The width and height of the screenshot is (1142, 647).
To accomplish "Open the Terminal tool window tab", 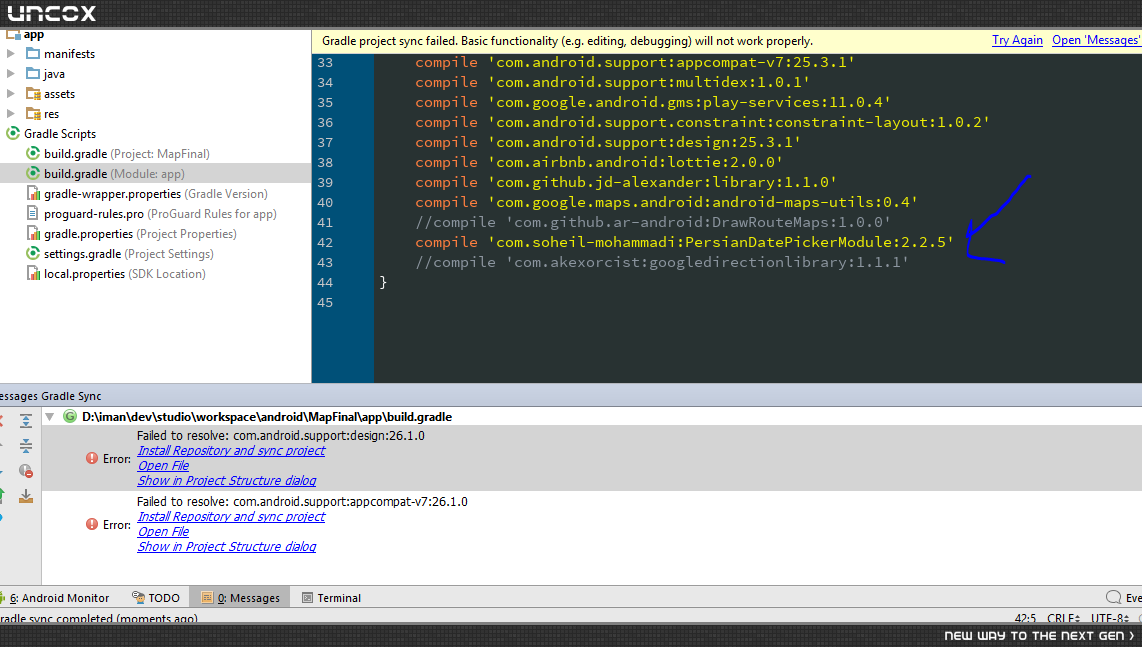I will click(331, 597).
